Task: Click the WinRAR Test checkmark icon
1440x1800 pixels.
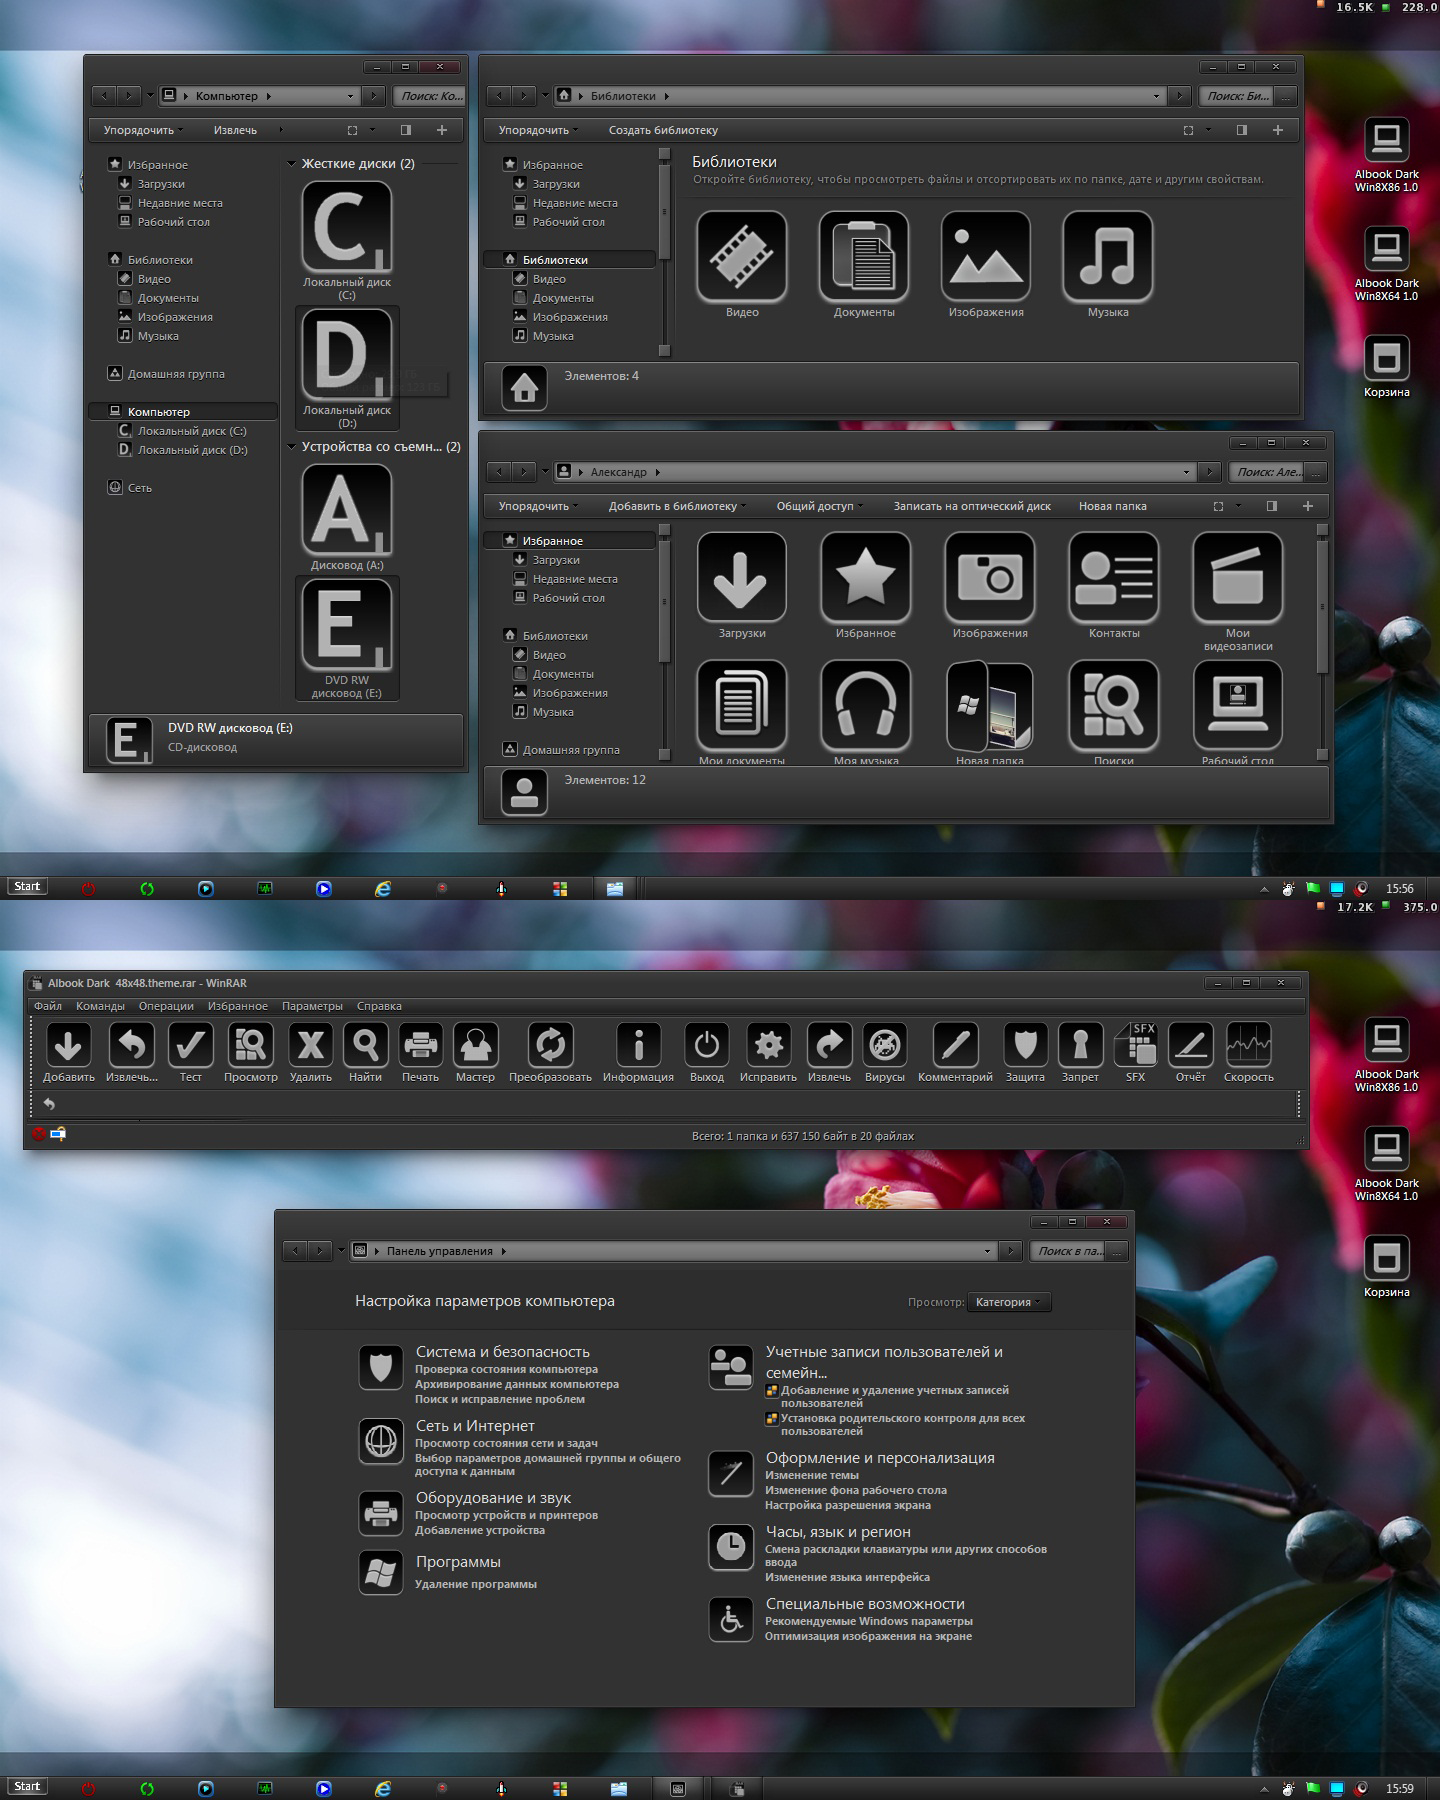Action: point(190,1046)
